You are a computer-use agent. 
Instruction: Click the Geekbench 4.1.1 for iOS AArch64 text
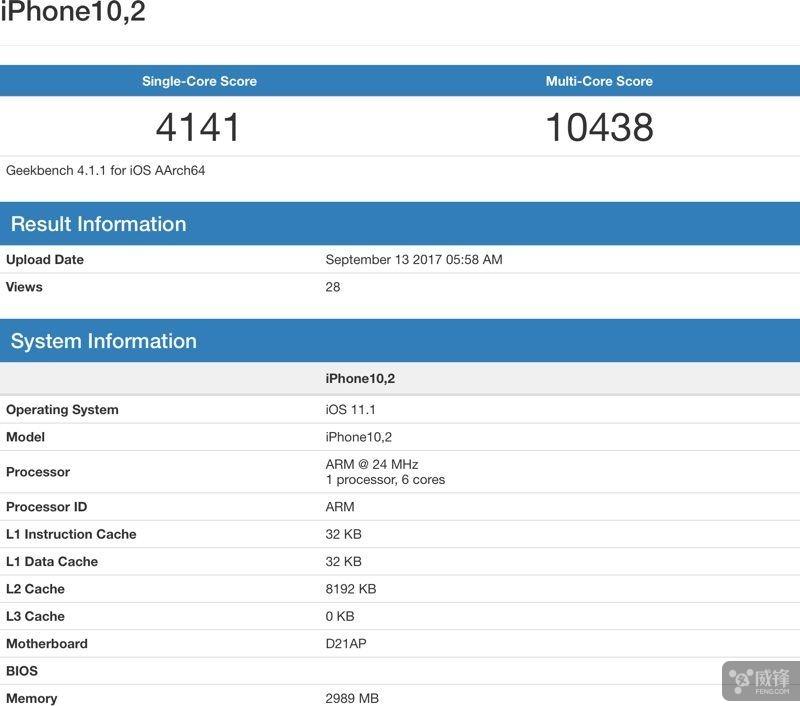pos(106,170)
